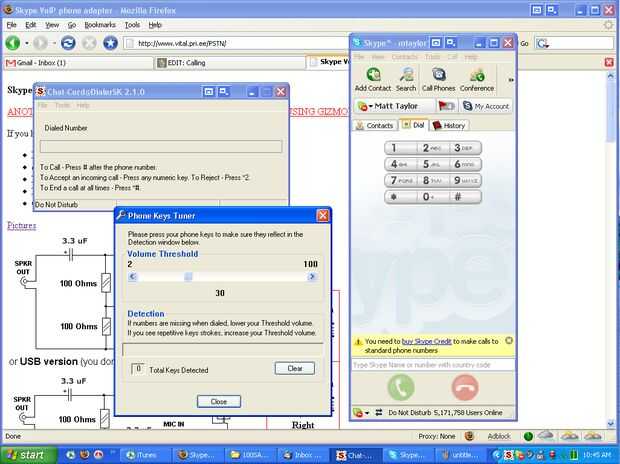Open Firefox File menu
620x464 pixels.
[11, 25]
